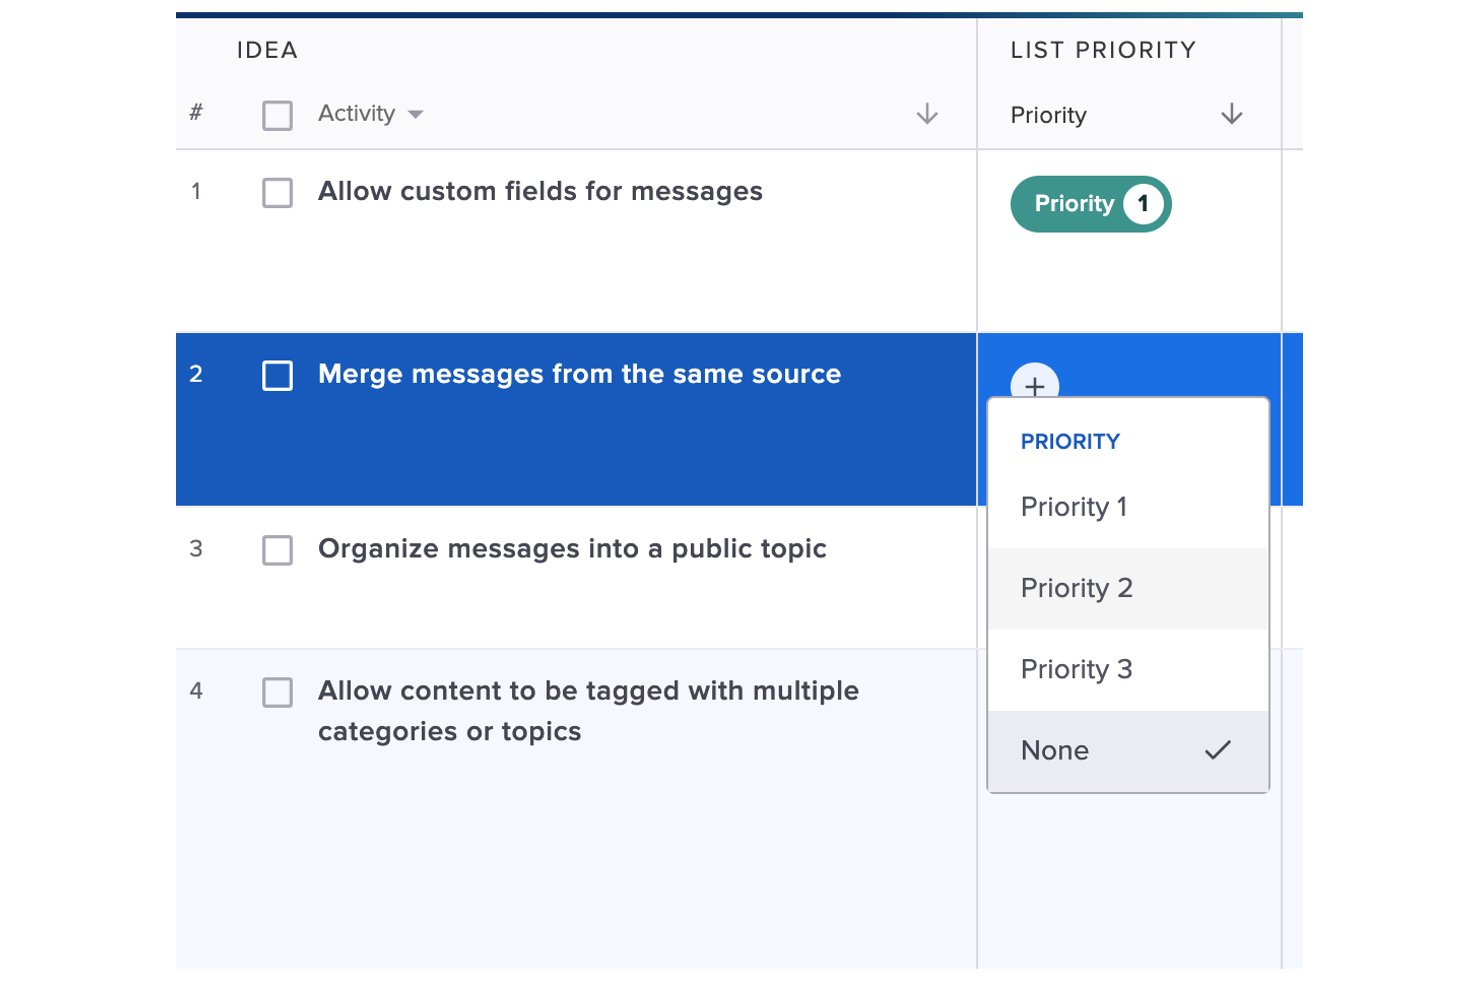Image resolution: width=1480 pixels, height=987 pixels.
Task: Open idea Allow custom fields for messages
Action: [x=540, y=191]
